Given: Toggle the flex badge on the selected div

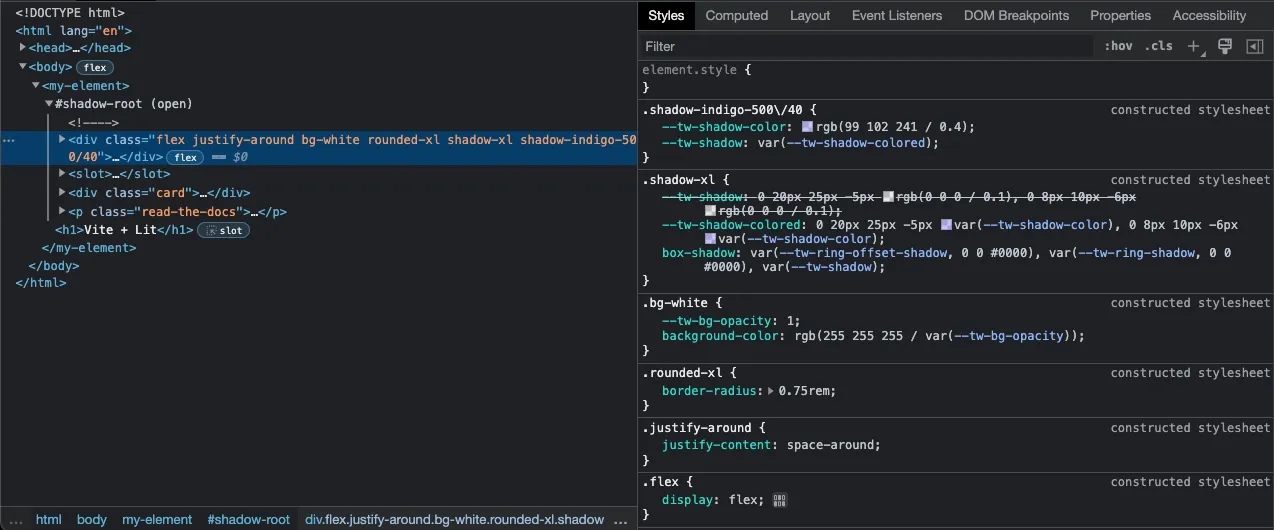Looking at the screenshot, I should [183, 157].
